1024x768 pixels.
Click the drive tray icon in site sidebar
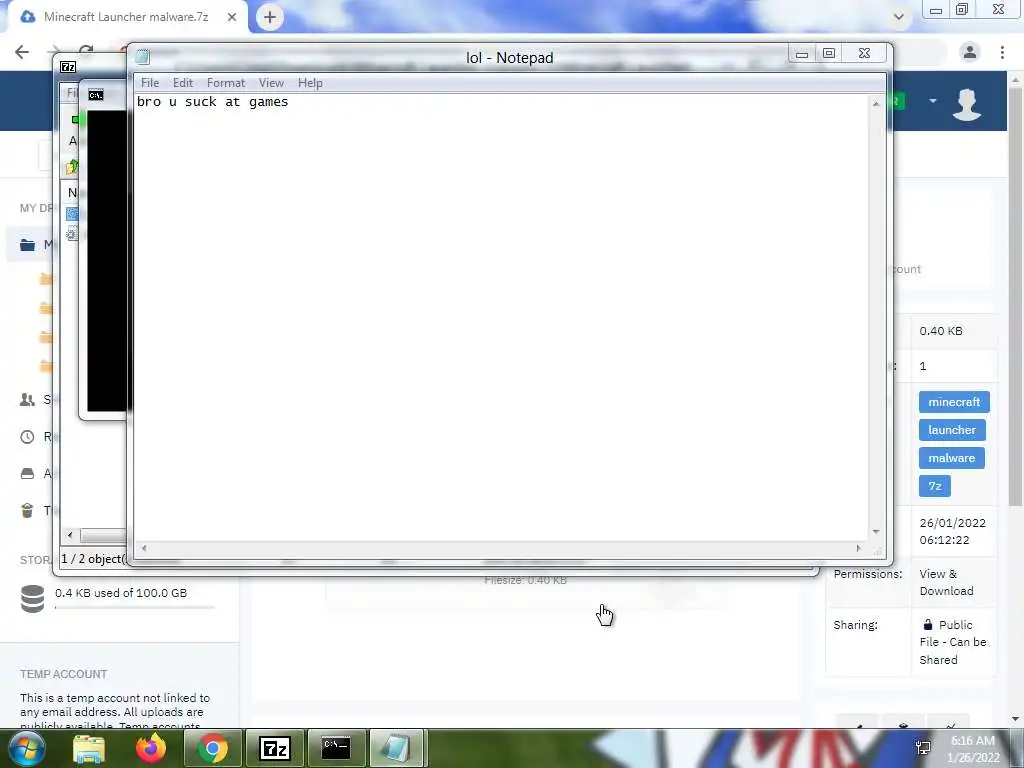(27, 473)
